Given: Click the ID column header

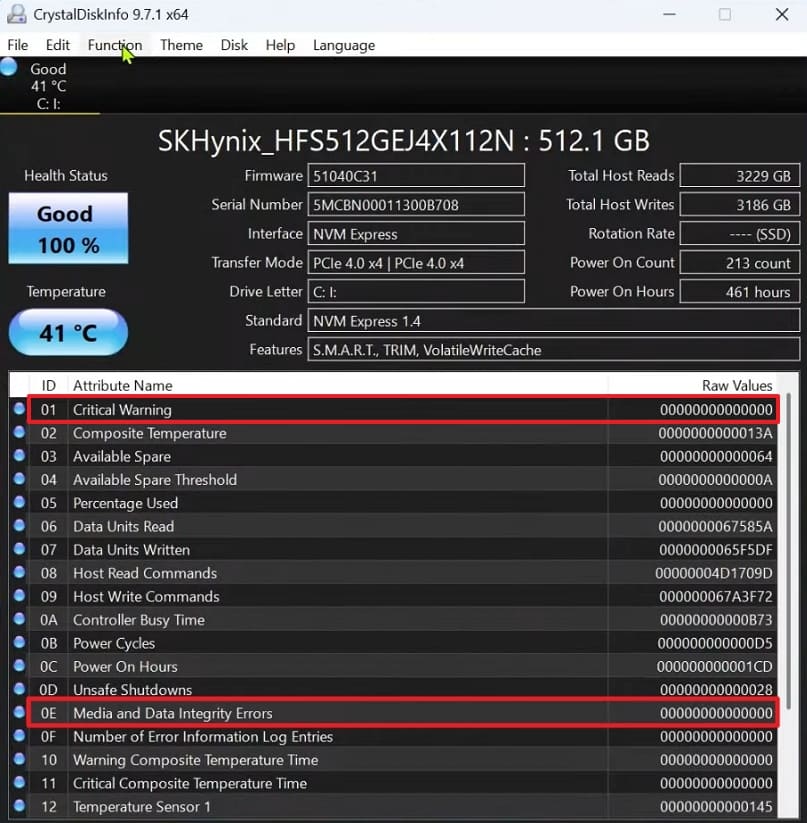Looking at the screenshot, I should pyautogui.click(x=48, y=385).
